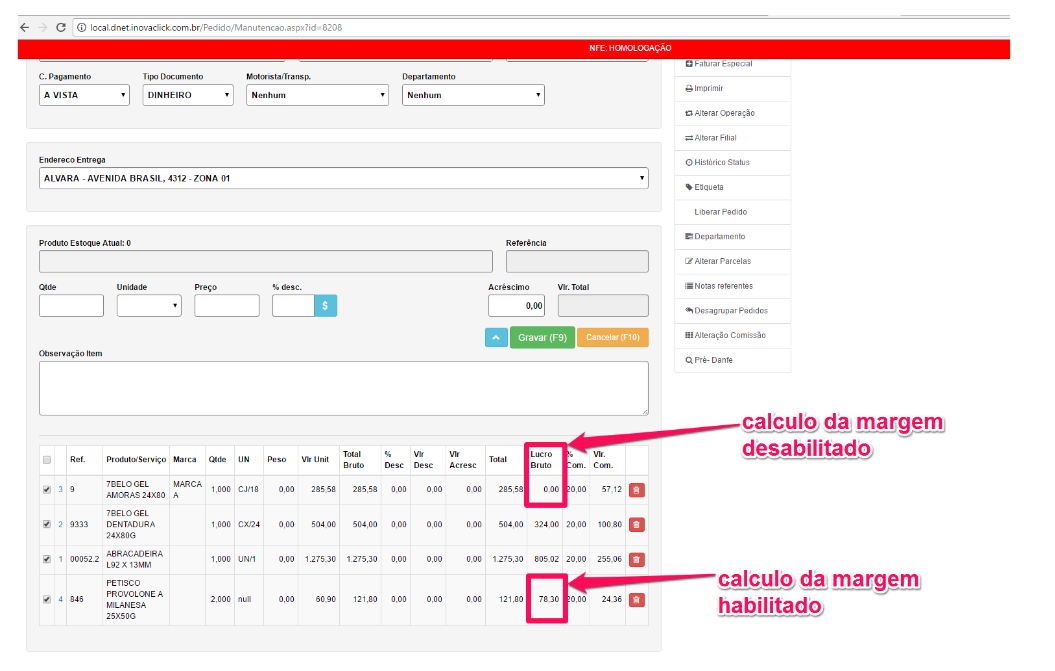Click the browser back arrow
This screenshot has height=671, width=1055.
click(x=24, y=27)
